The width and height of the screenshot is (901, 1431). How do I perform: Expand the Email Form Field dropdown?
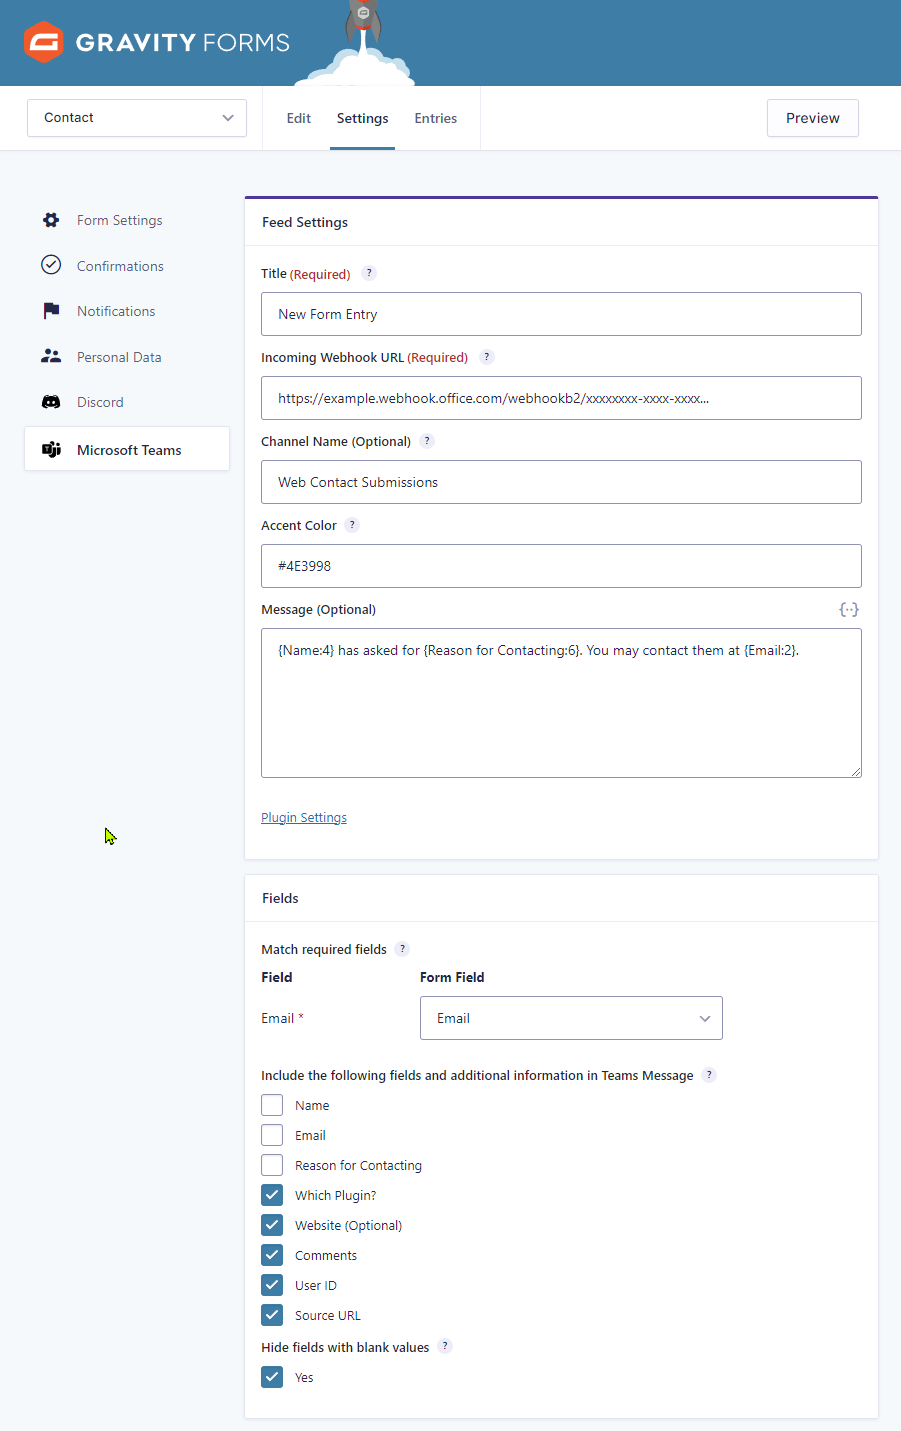pos(570,1017)
